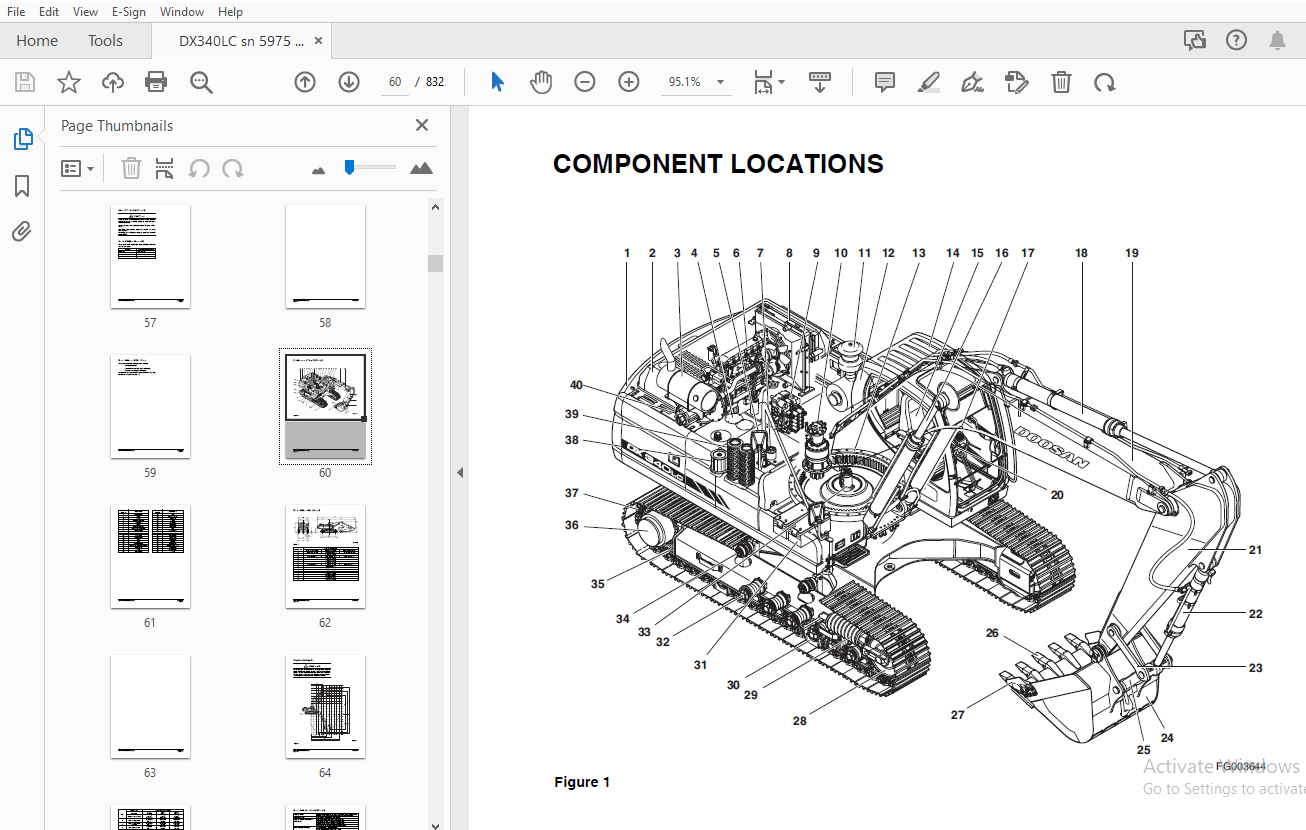Open Attachments paperclip panel
This screenshot has height=830, width=1306.
point(22,232)
